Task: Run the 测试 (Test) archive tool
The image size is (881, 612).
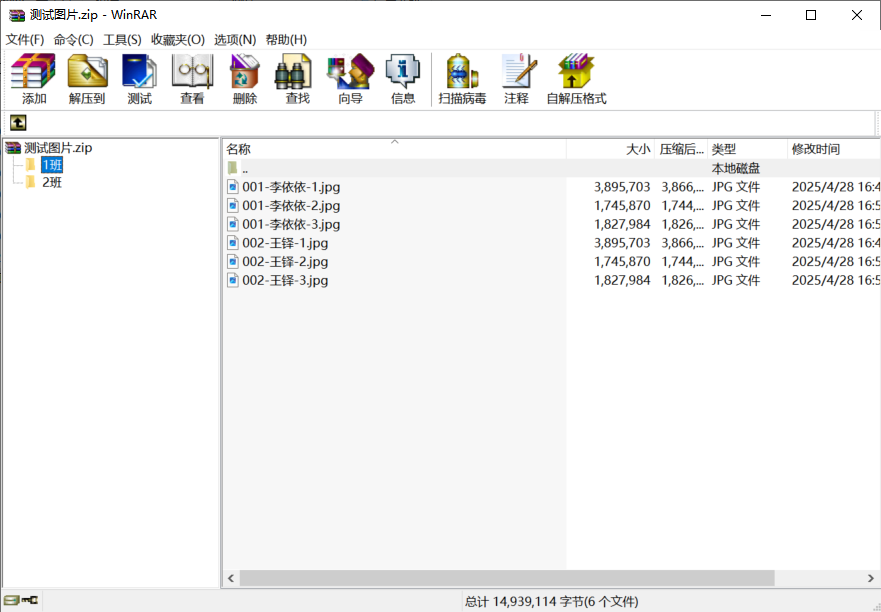Action: click(139, 79)
